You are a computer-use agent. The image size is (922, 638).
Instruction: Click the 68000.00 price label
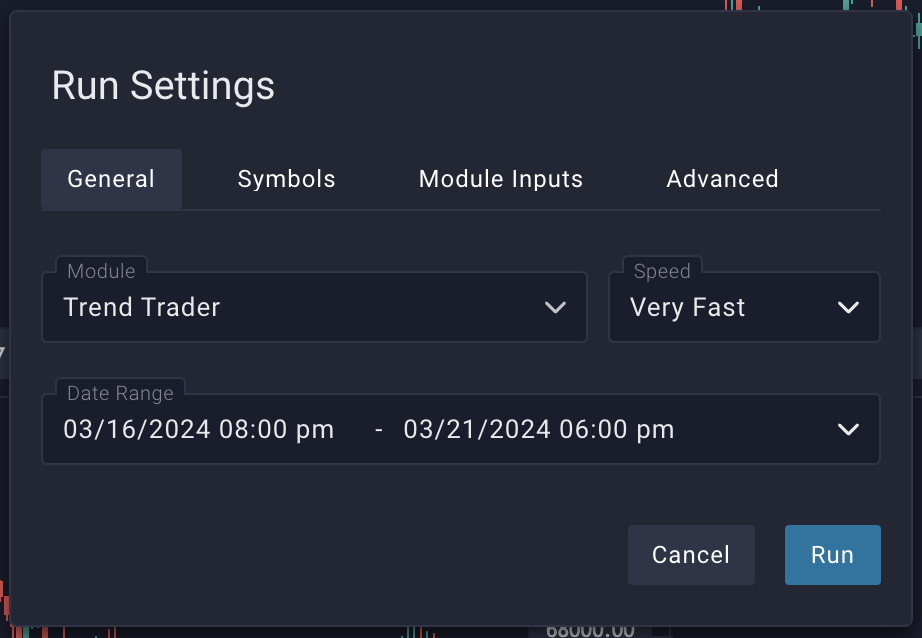tap(590, 630)
